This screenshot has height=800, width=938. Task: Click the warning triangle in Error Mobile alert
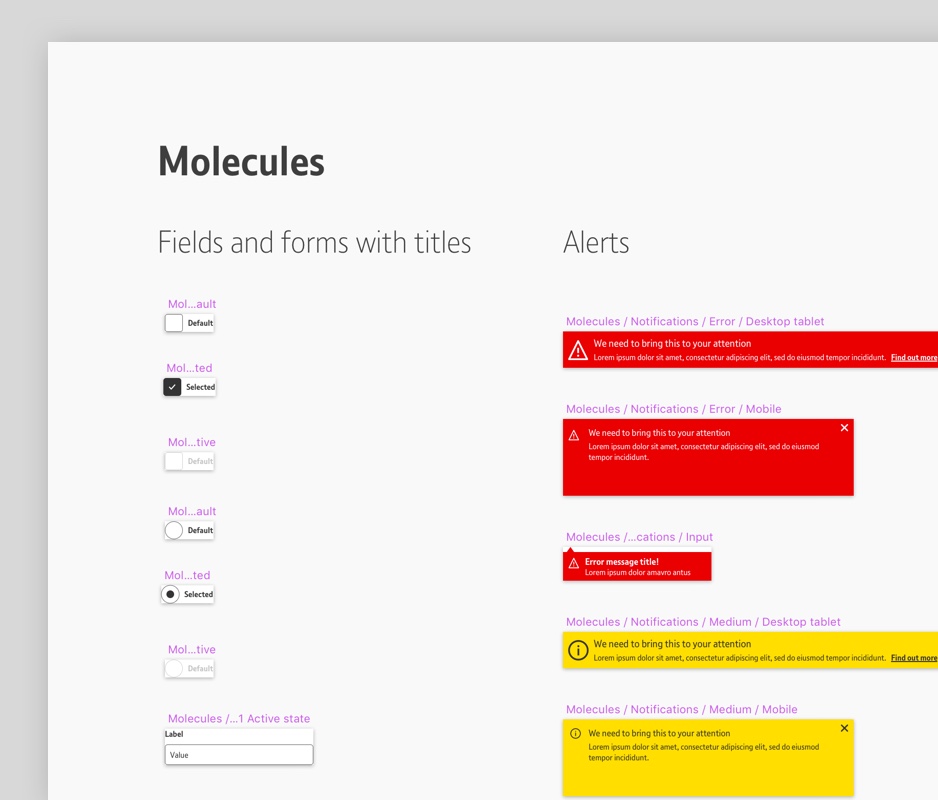[574, 434]
